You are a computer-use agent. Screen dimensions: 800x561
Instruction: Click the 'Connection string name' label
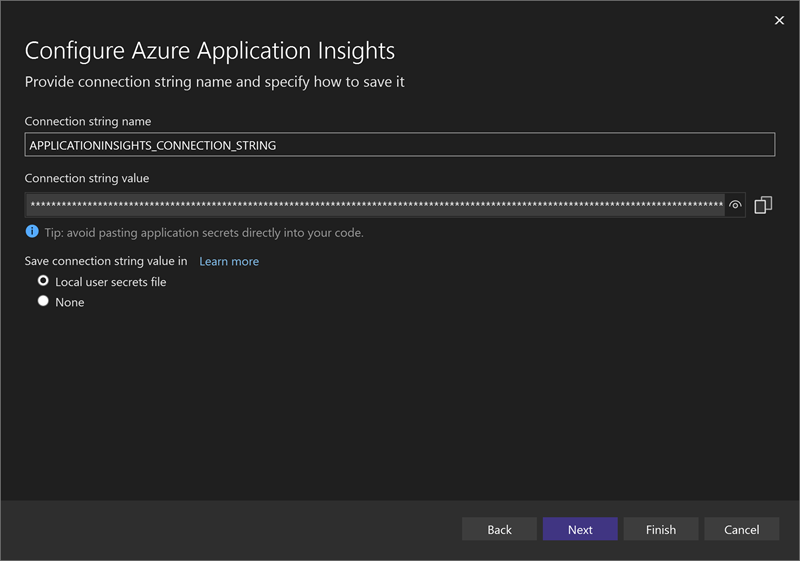[88, 121]
